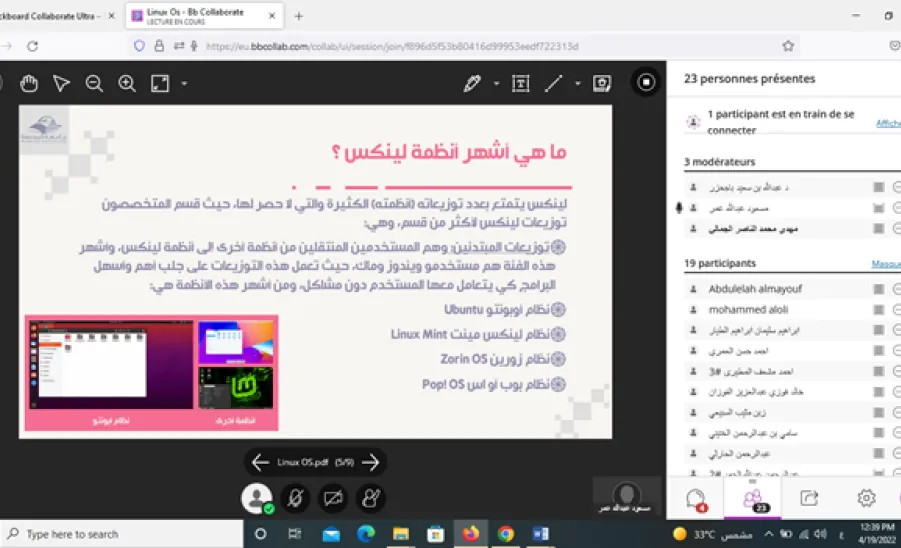Open controls for Abdulelah almayouf row

click(896, 289)
